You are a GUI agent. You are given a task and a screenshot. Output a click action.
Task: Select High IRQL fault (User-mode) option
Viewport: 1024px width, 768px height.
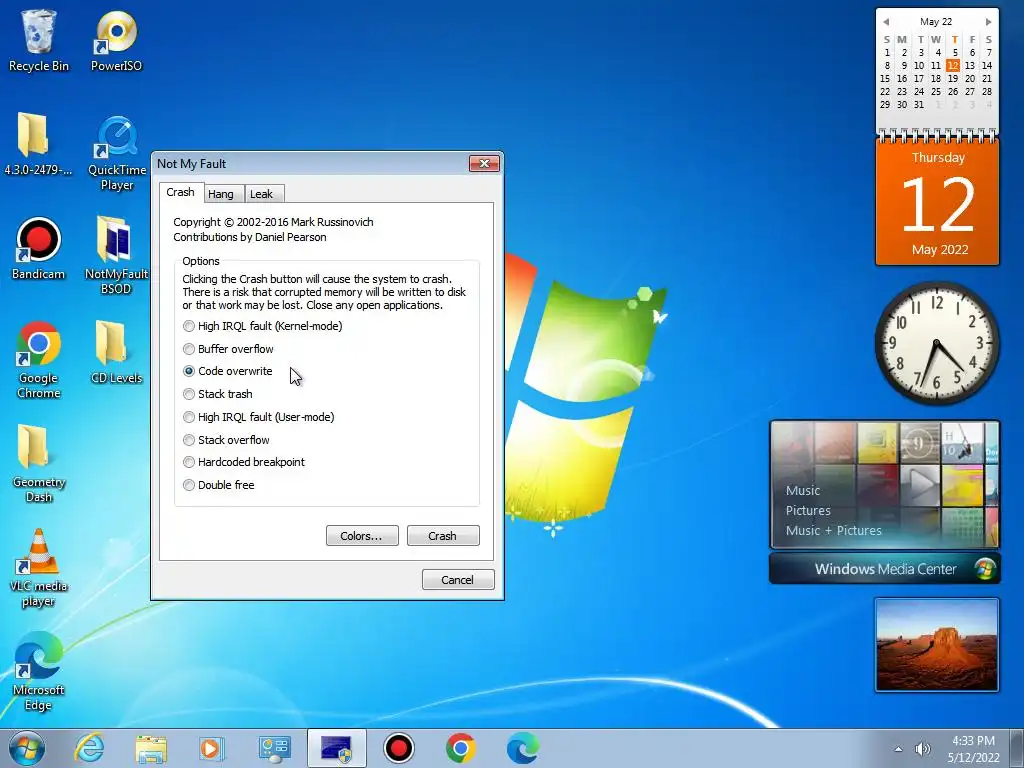[259, 417]
